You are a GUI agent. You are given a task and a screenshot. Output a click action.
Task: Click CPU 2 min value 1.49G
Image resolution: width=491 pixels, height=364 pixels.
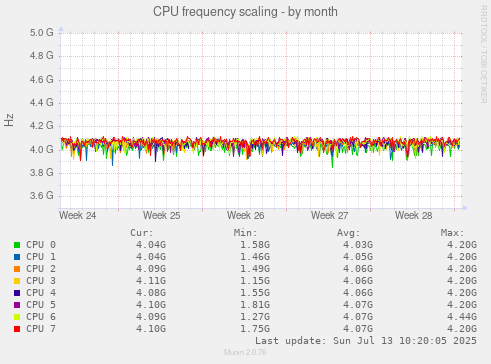click(x=255, y=269)
